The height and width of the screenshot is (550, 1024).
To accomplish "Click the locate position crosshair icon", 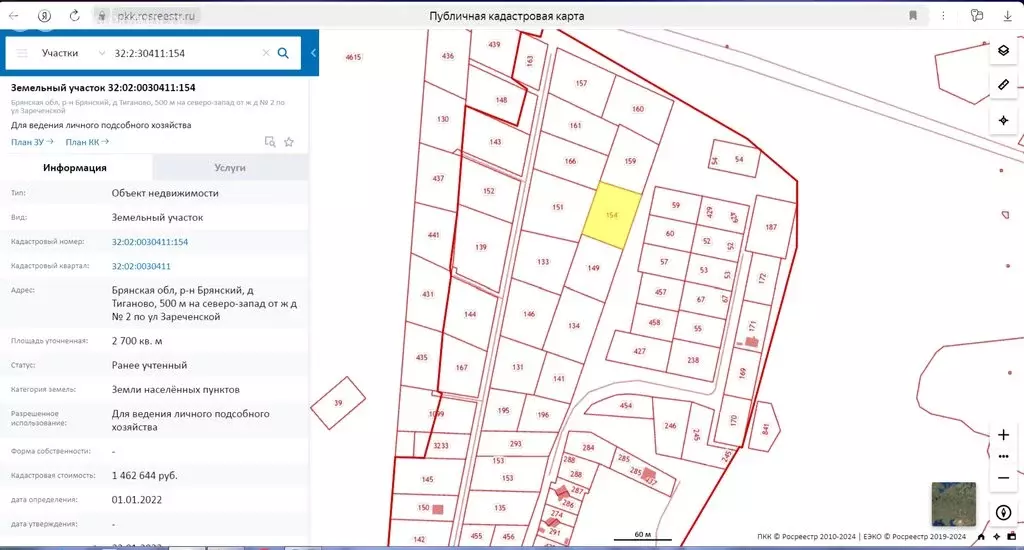I will pos(1003,120).
